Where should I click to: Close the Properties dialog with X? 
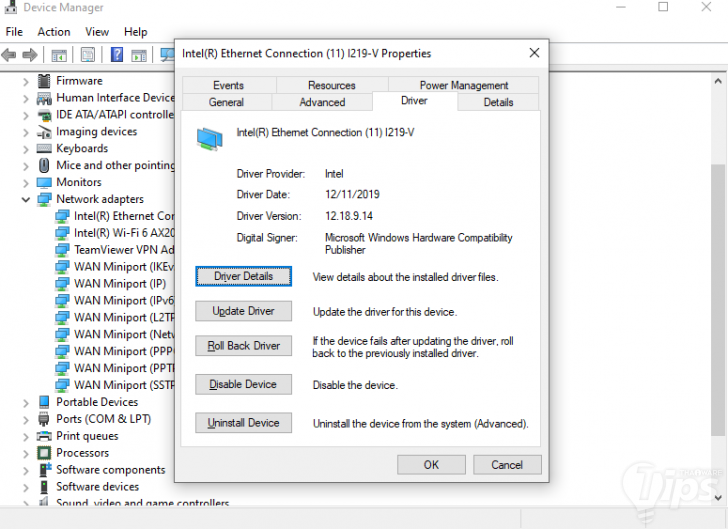[x=534, y=53]
